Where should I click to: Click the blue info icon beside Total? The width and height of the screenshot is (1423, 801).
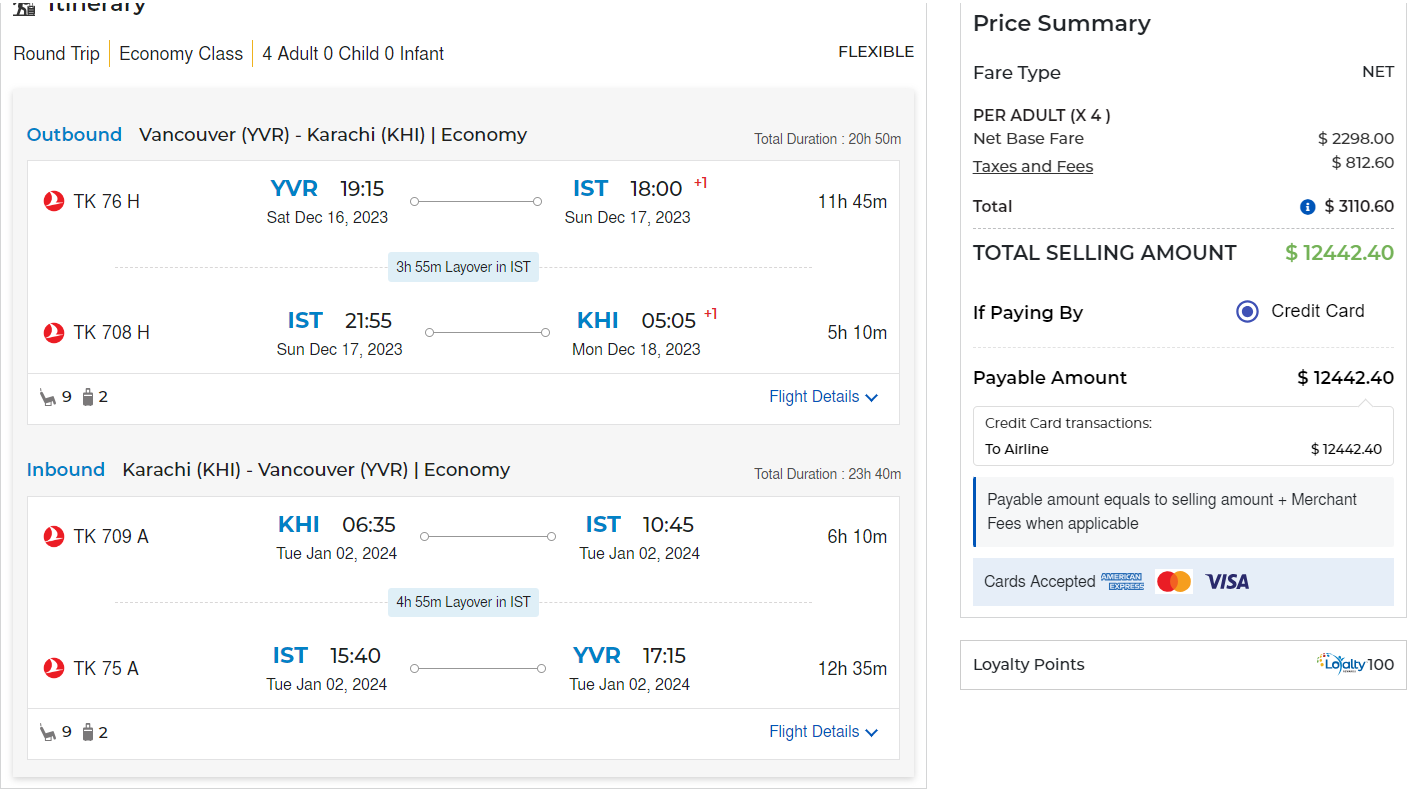1307,207
